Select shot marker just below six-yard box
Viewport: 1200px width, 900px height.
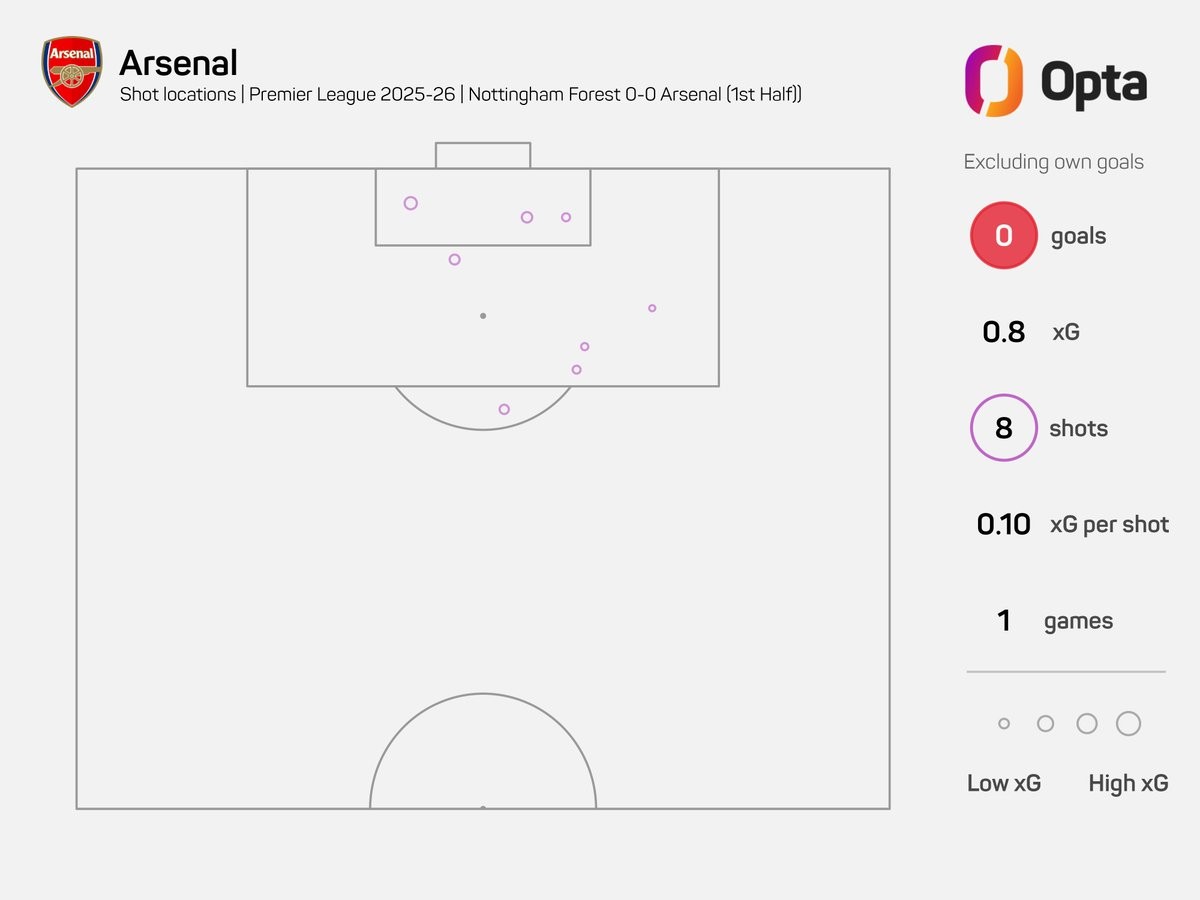point(455,259)
